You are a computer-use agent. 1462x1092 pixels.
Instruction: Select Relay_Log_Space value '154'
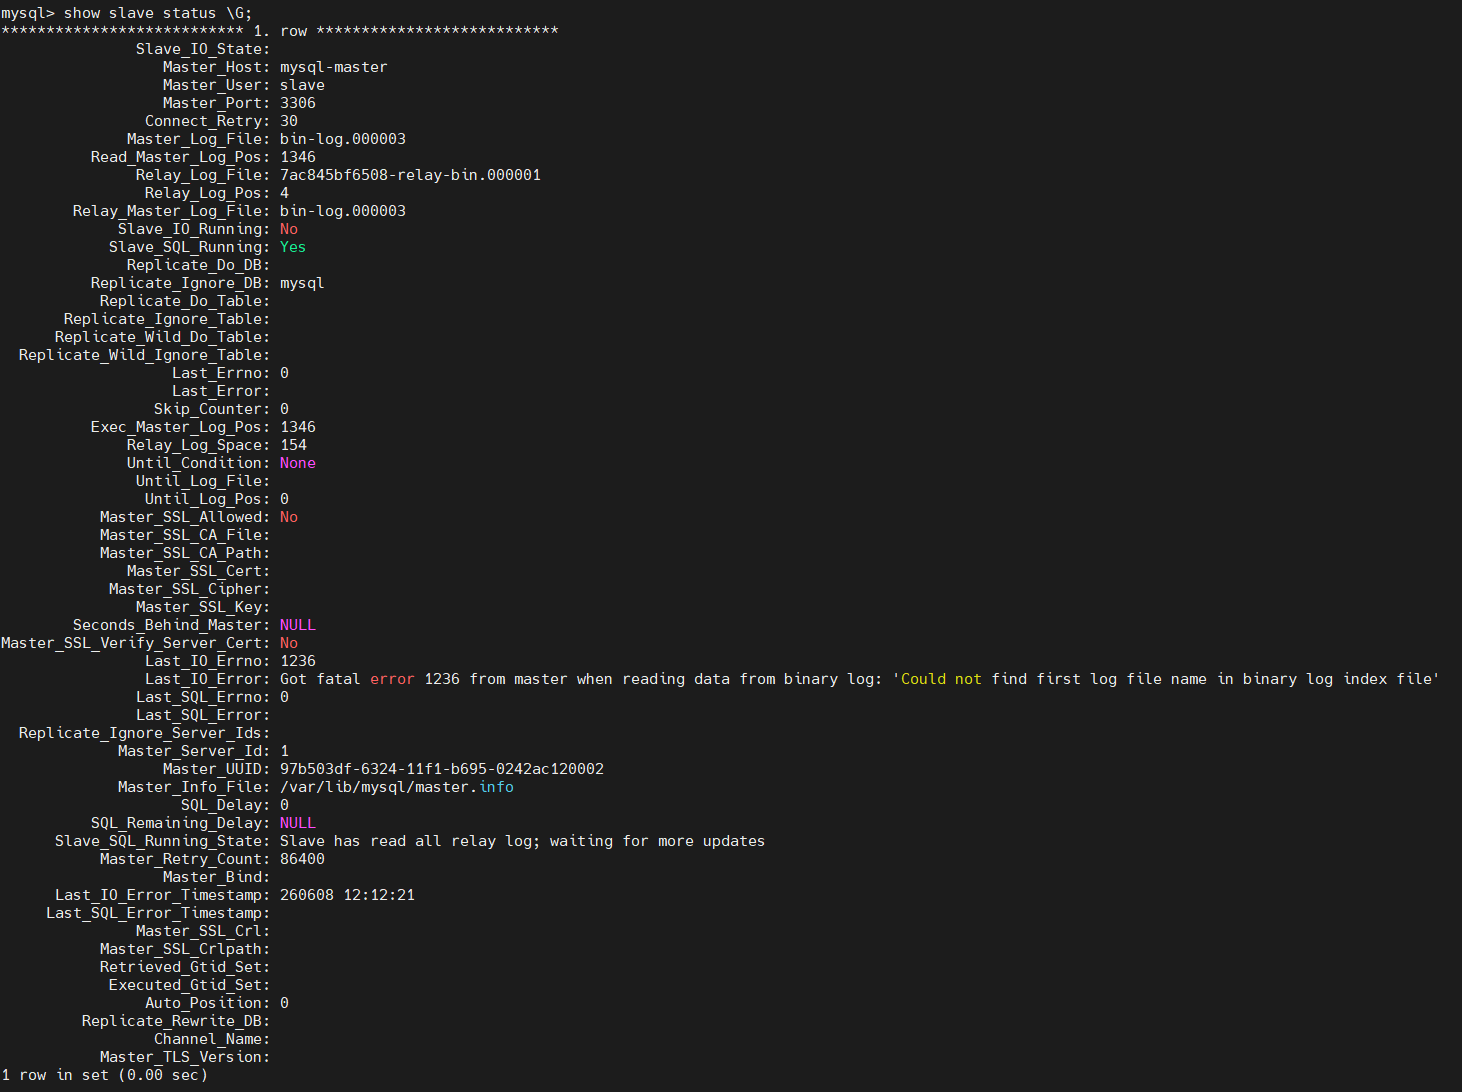pos(293,445)
